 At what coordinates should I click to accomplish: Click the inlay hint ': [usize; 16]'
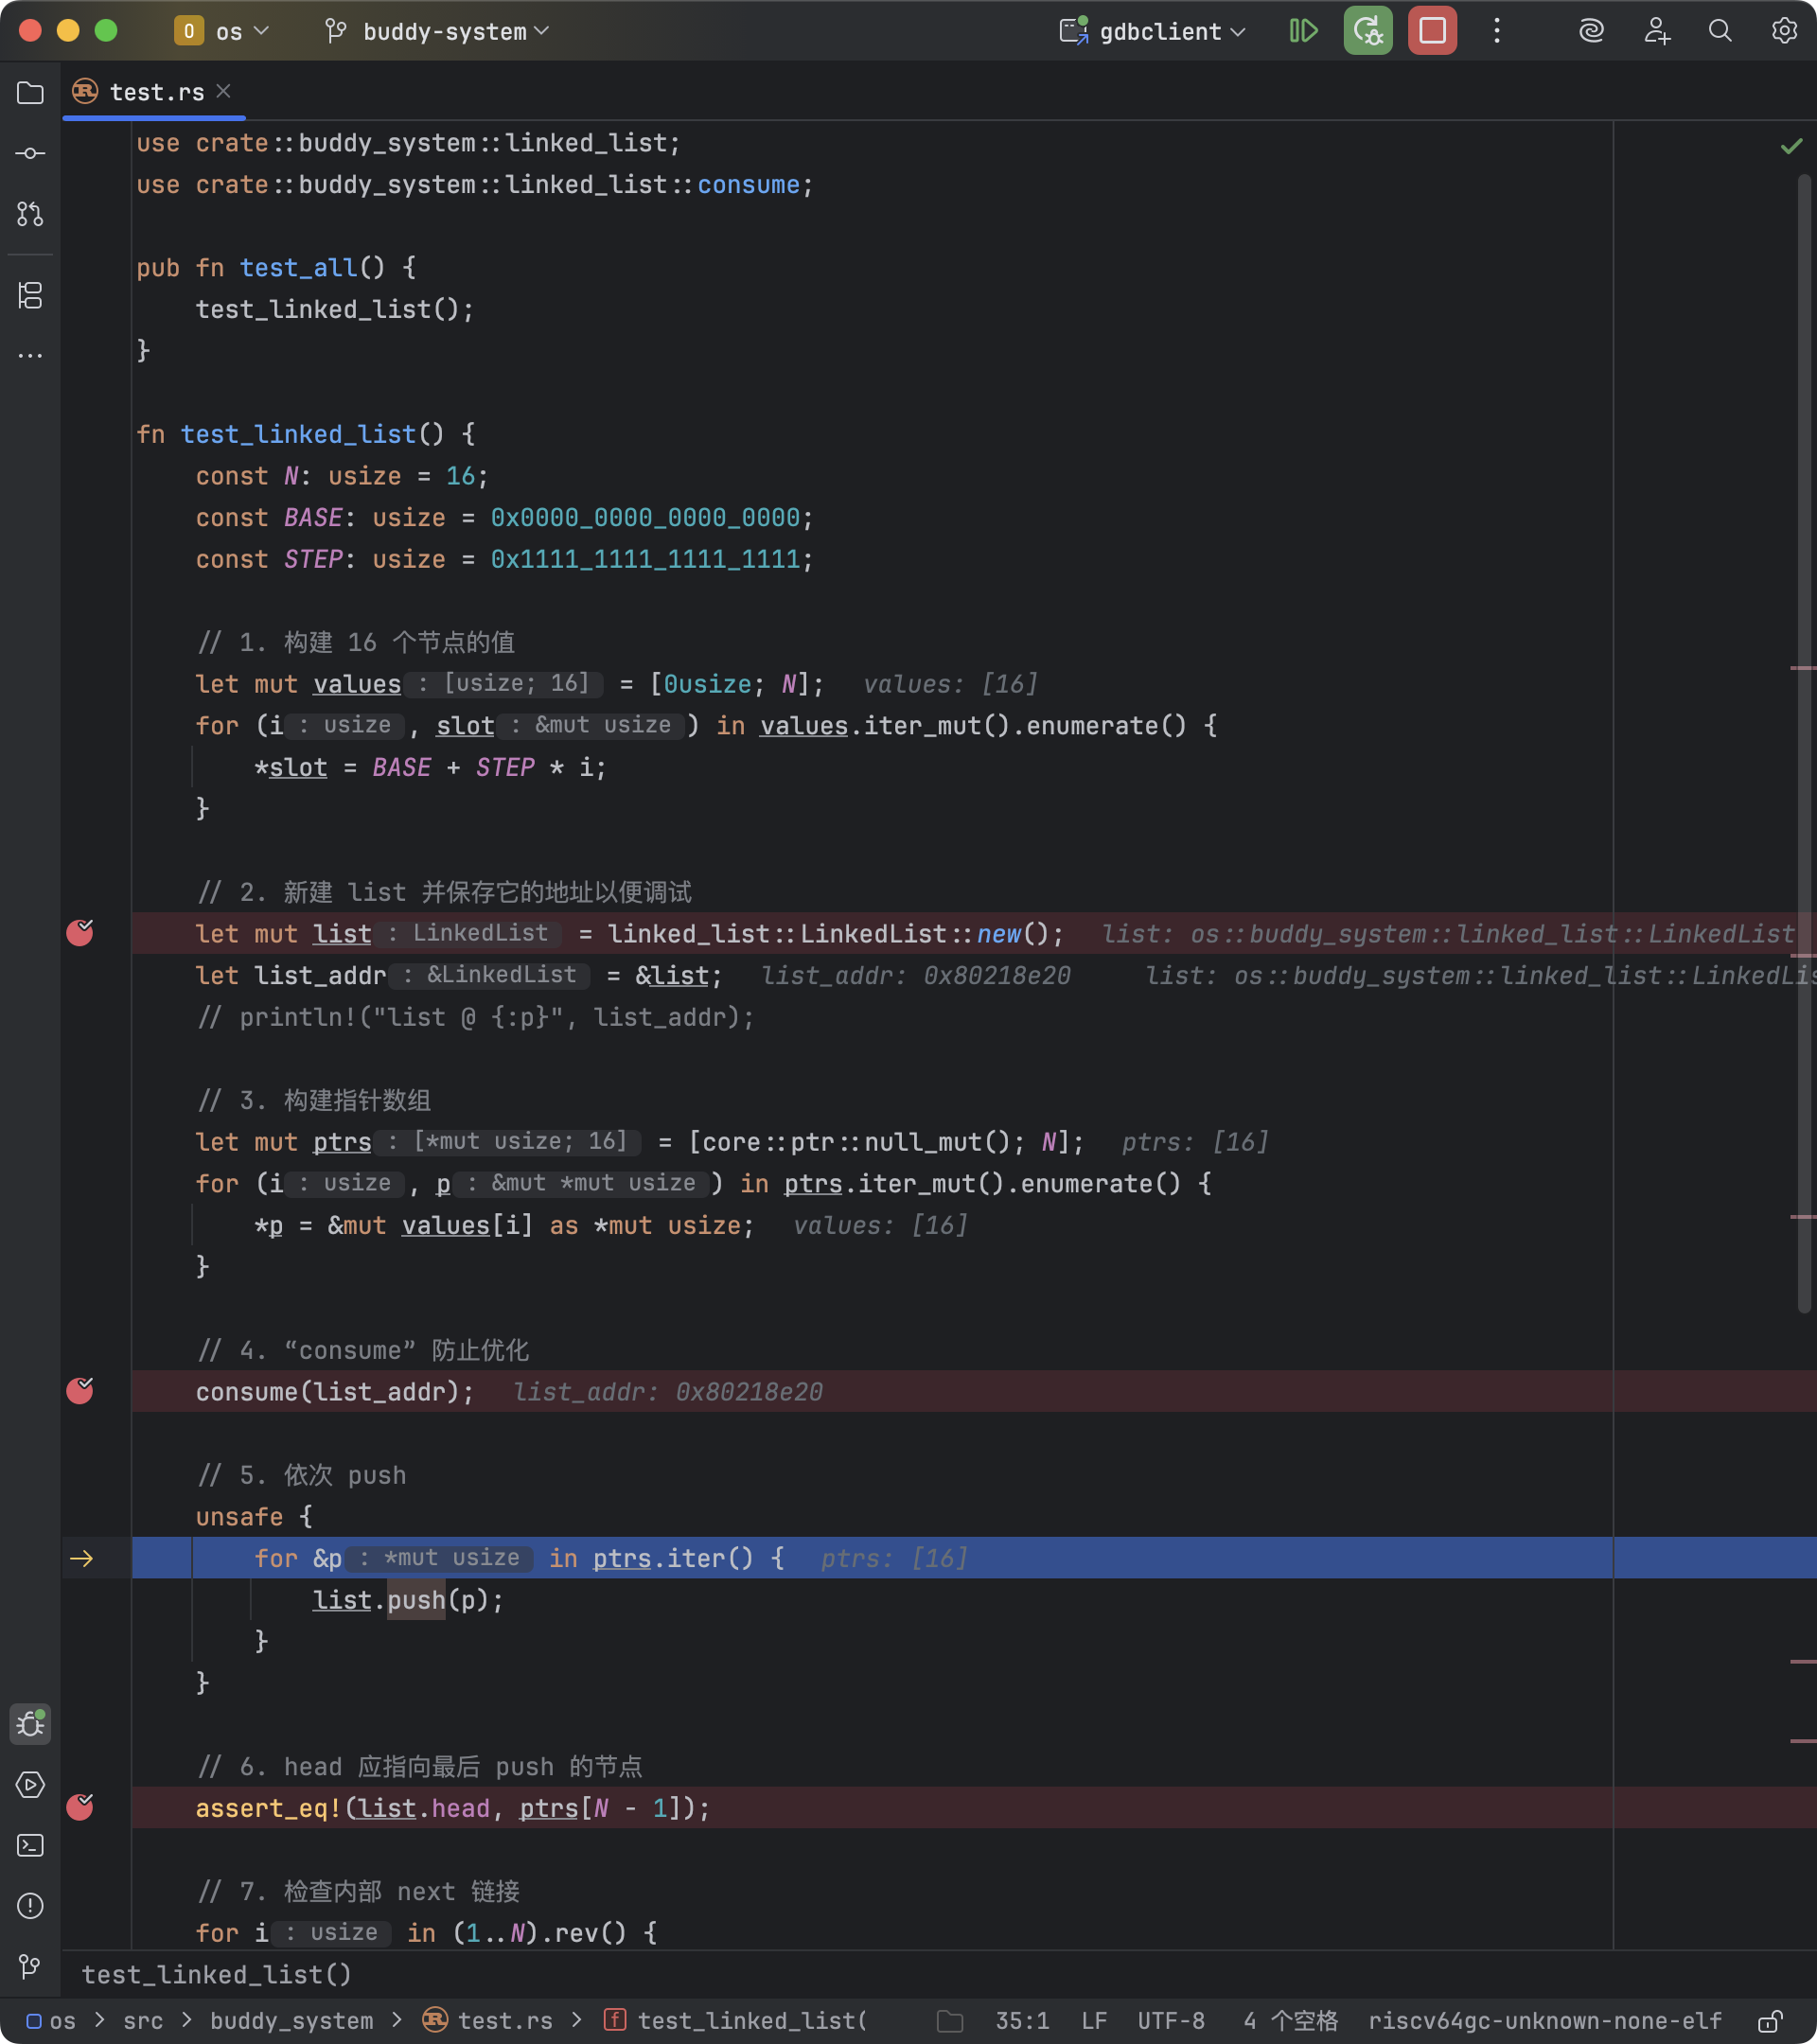pos(504,683)
